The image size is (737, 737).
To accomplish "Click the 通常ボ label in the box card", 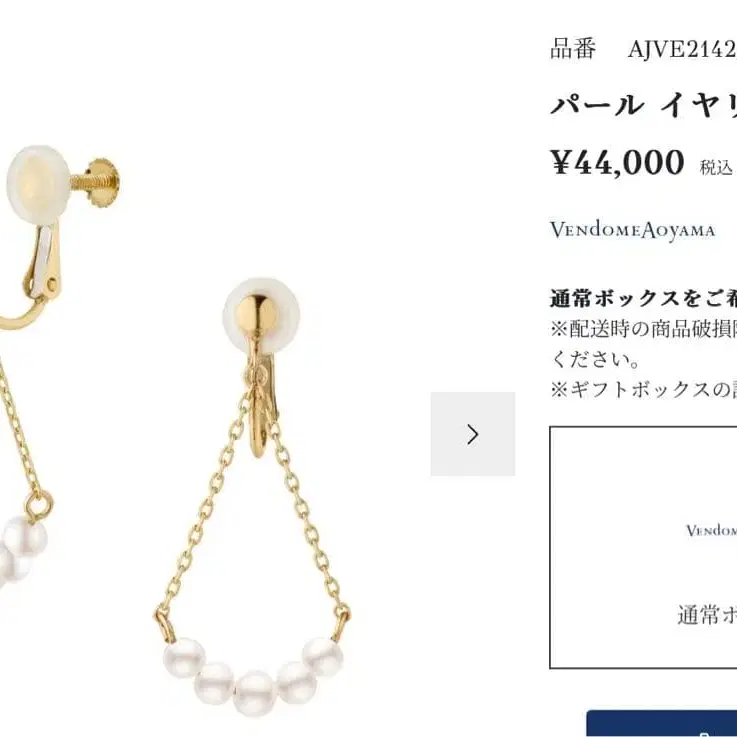I will tap(707, 615).
